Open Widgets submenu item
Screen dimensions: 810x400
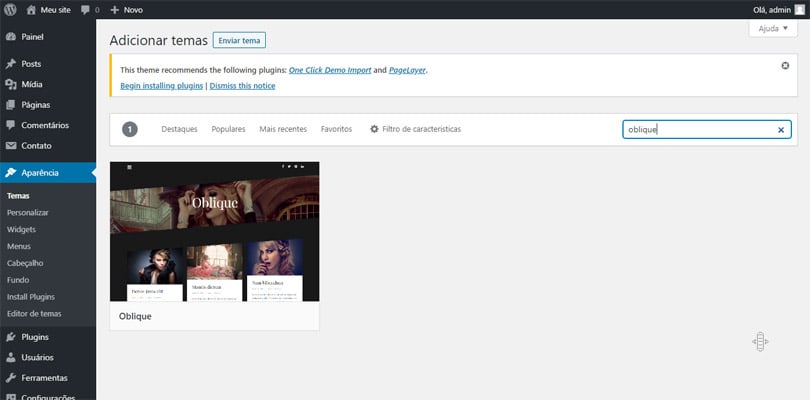coord(21,229)
